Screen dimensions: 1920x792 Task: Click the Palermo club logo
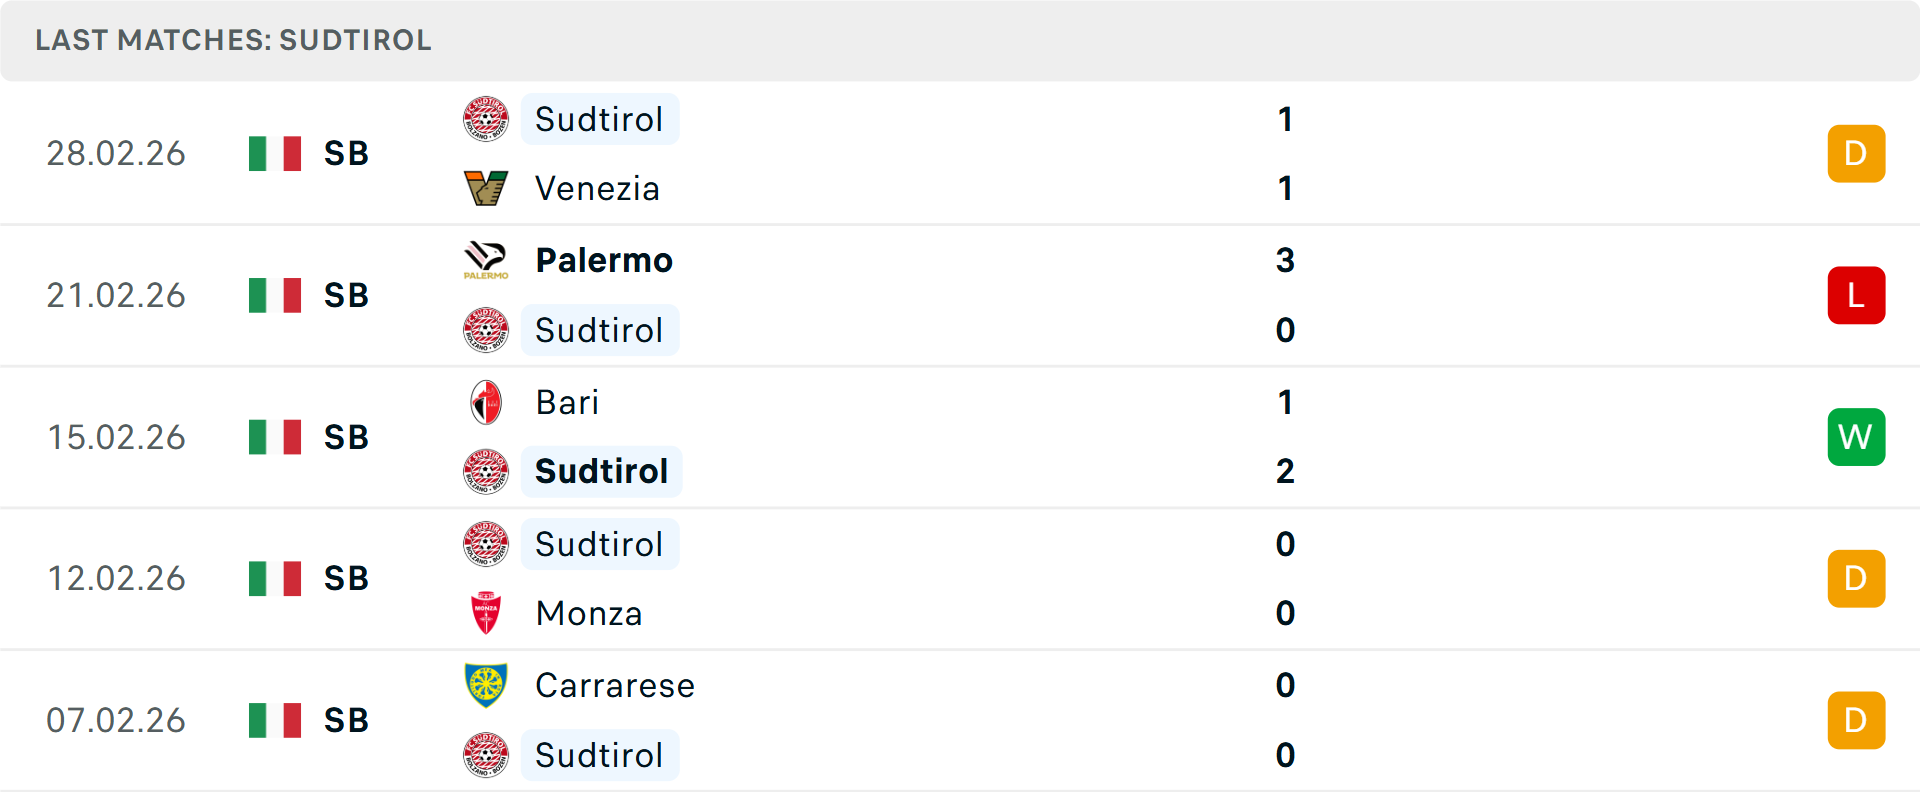[x=486, y=260]
